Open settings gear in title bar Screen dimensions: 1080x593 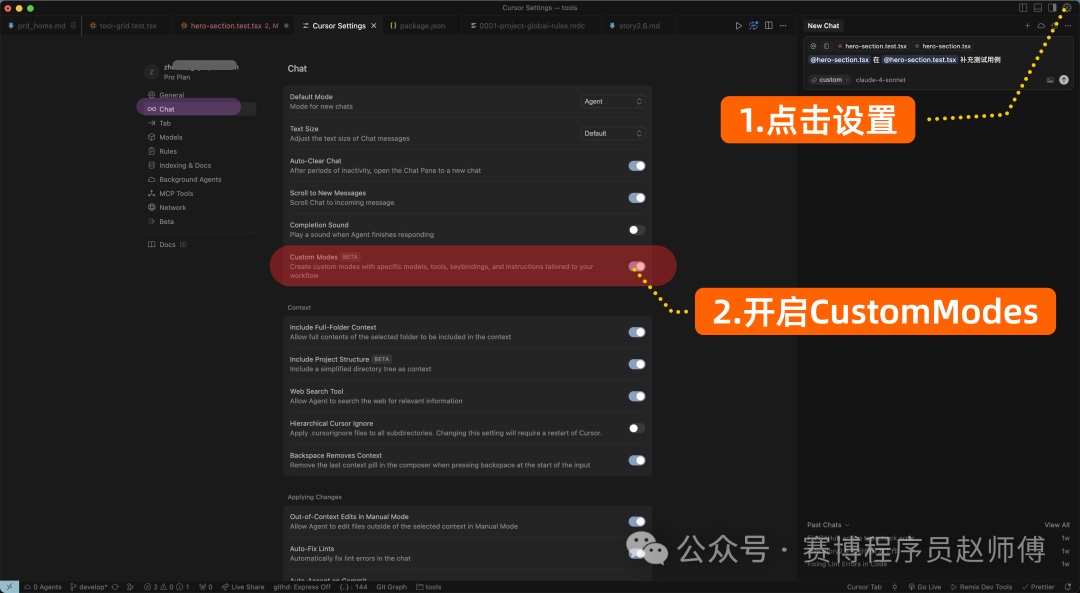1067,8
